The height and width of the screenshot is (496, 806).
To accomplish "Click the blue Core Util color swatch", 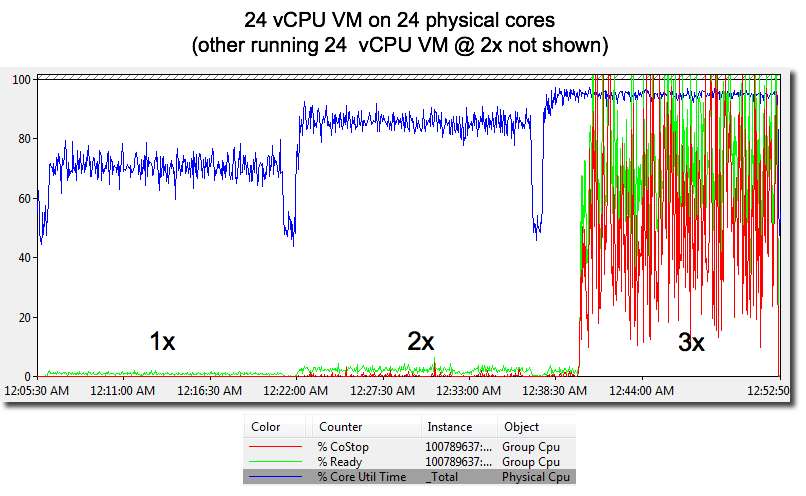I will pos(276,477).
